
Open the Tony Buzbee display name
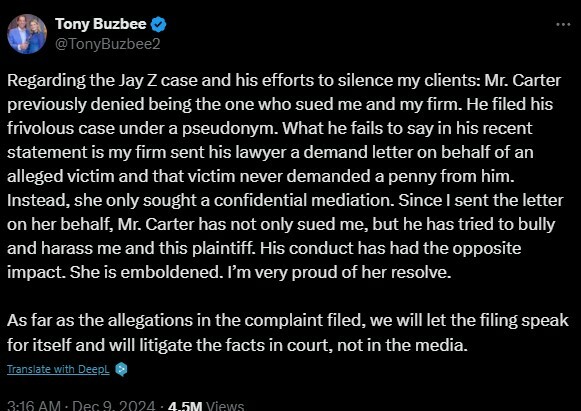101,24
